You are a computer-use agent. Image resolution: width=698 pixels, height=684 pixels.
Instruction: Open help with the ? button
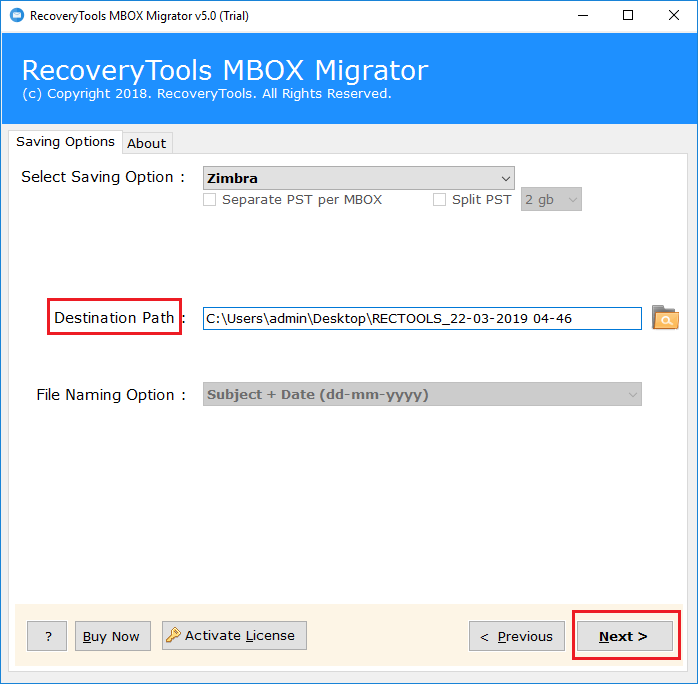click(x=47, y=636)
